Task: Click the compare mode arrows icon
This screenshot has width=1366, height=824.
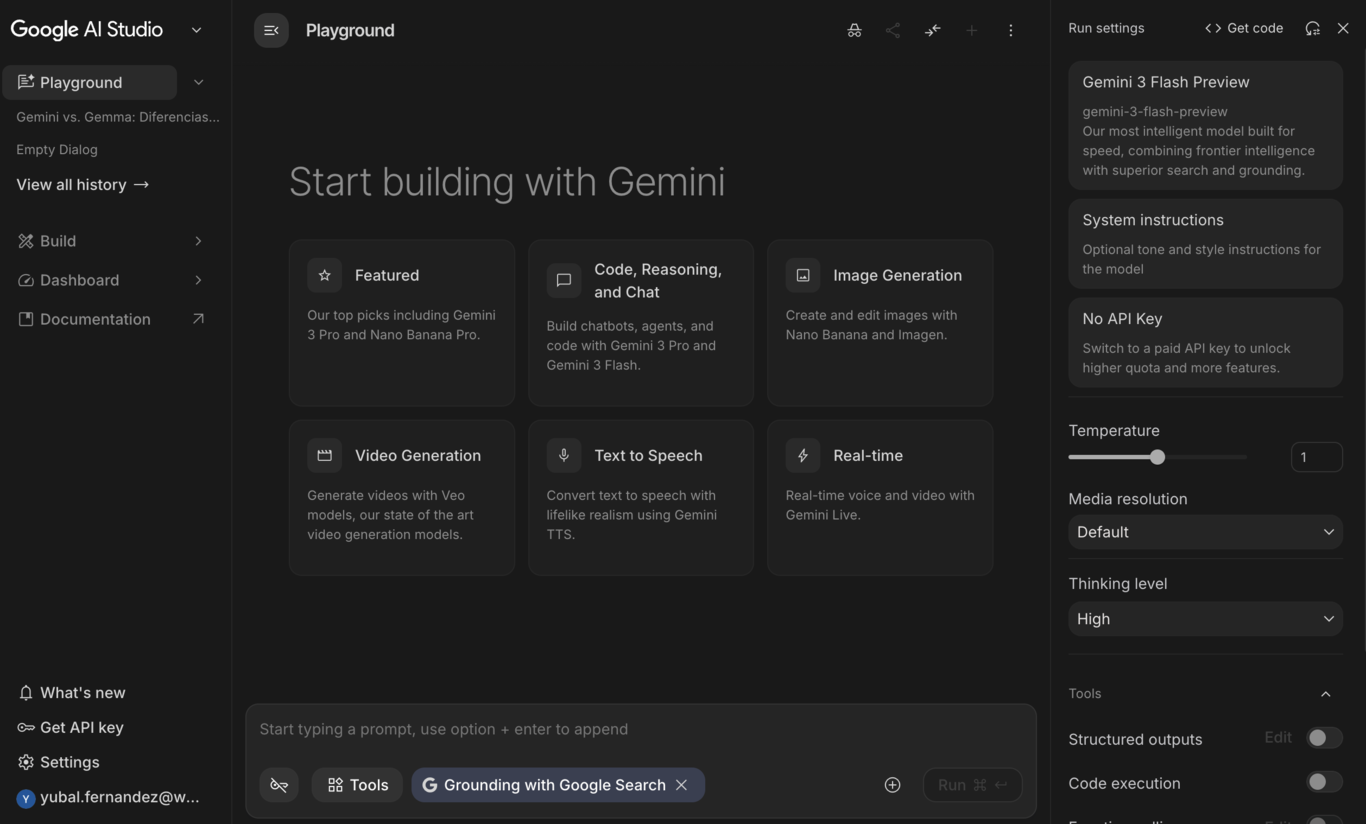Action: 932,30
